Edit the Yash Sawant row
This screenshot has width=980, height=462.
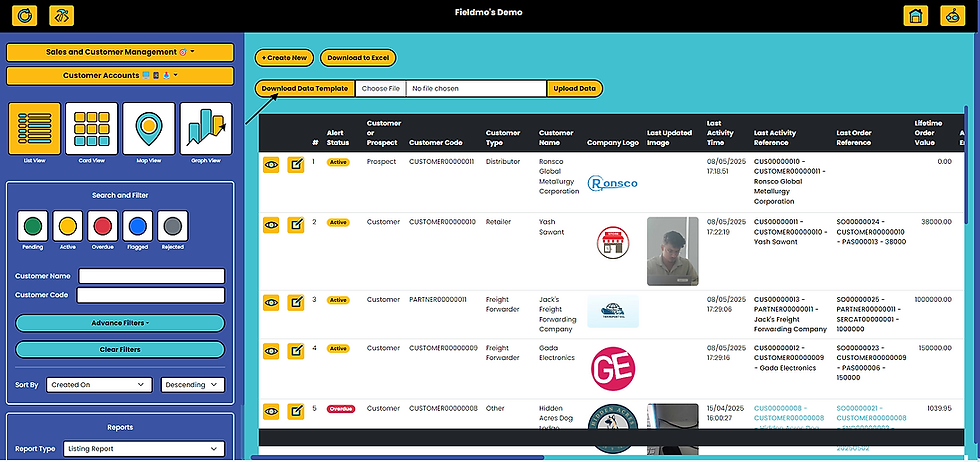coord(296,224)
